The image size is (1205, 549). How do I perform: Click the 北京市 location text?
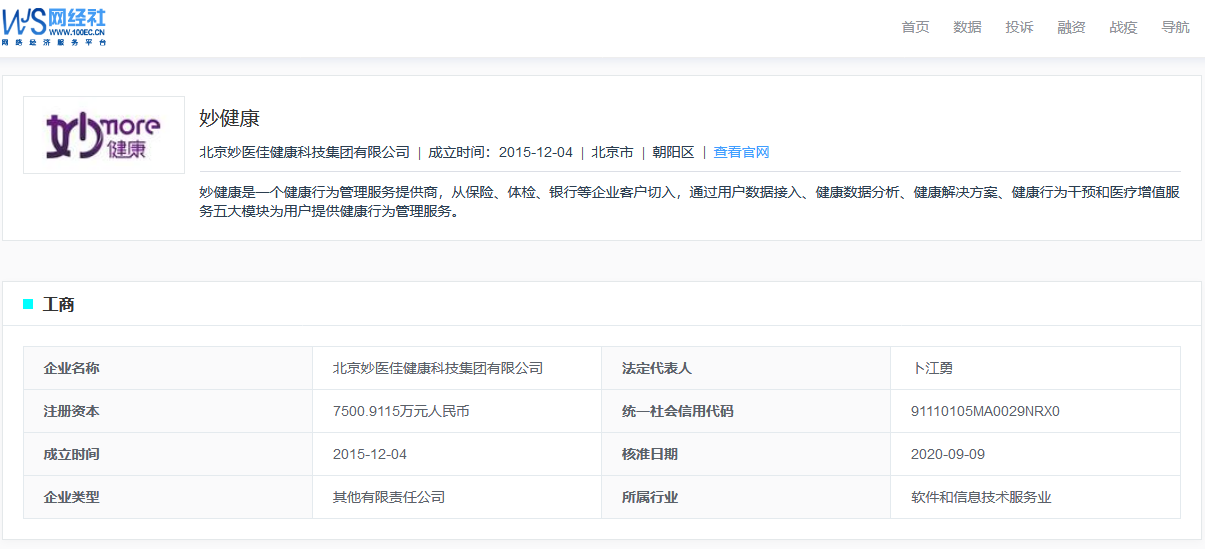(x=612, y=152)
